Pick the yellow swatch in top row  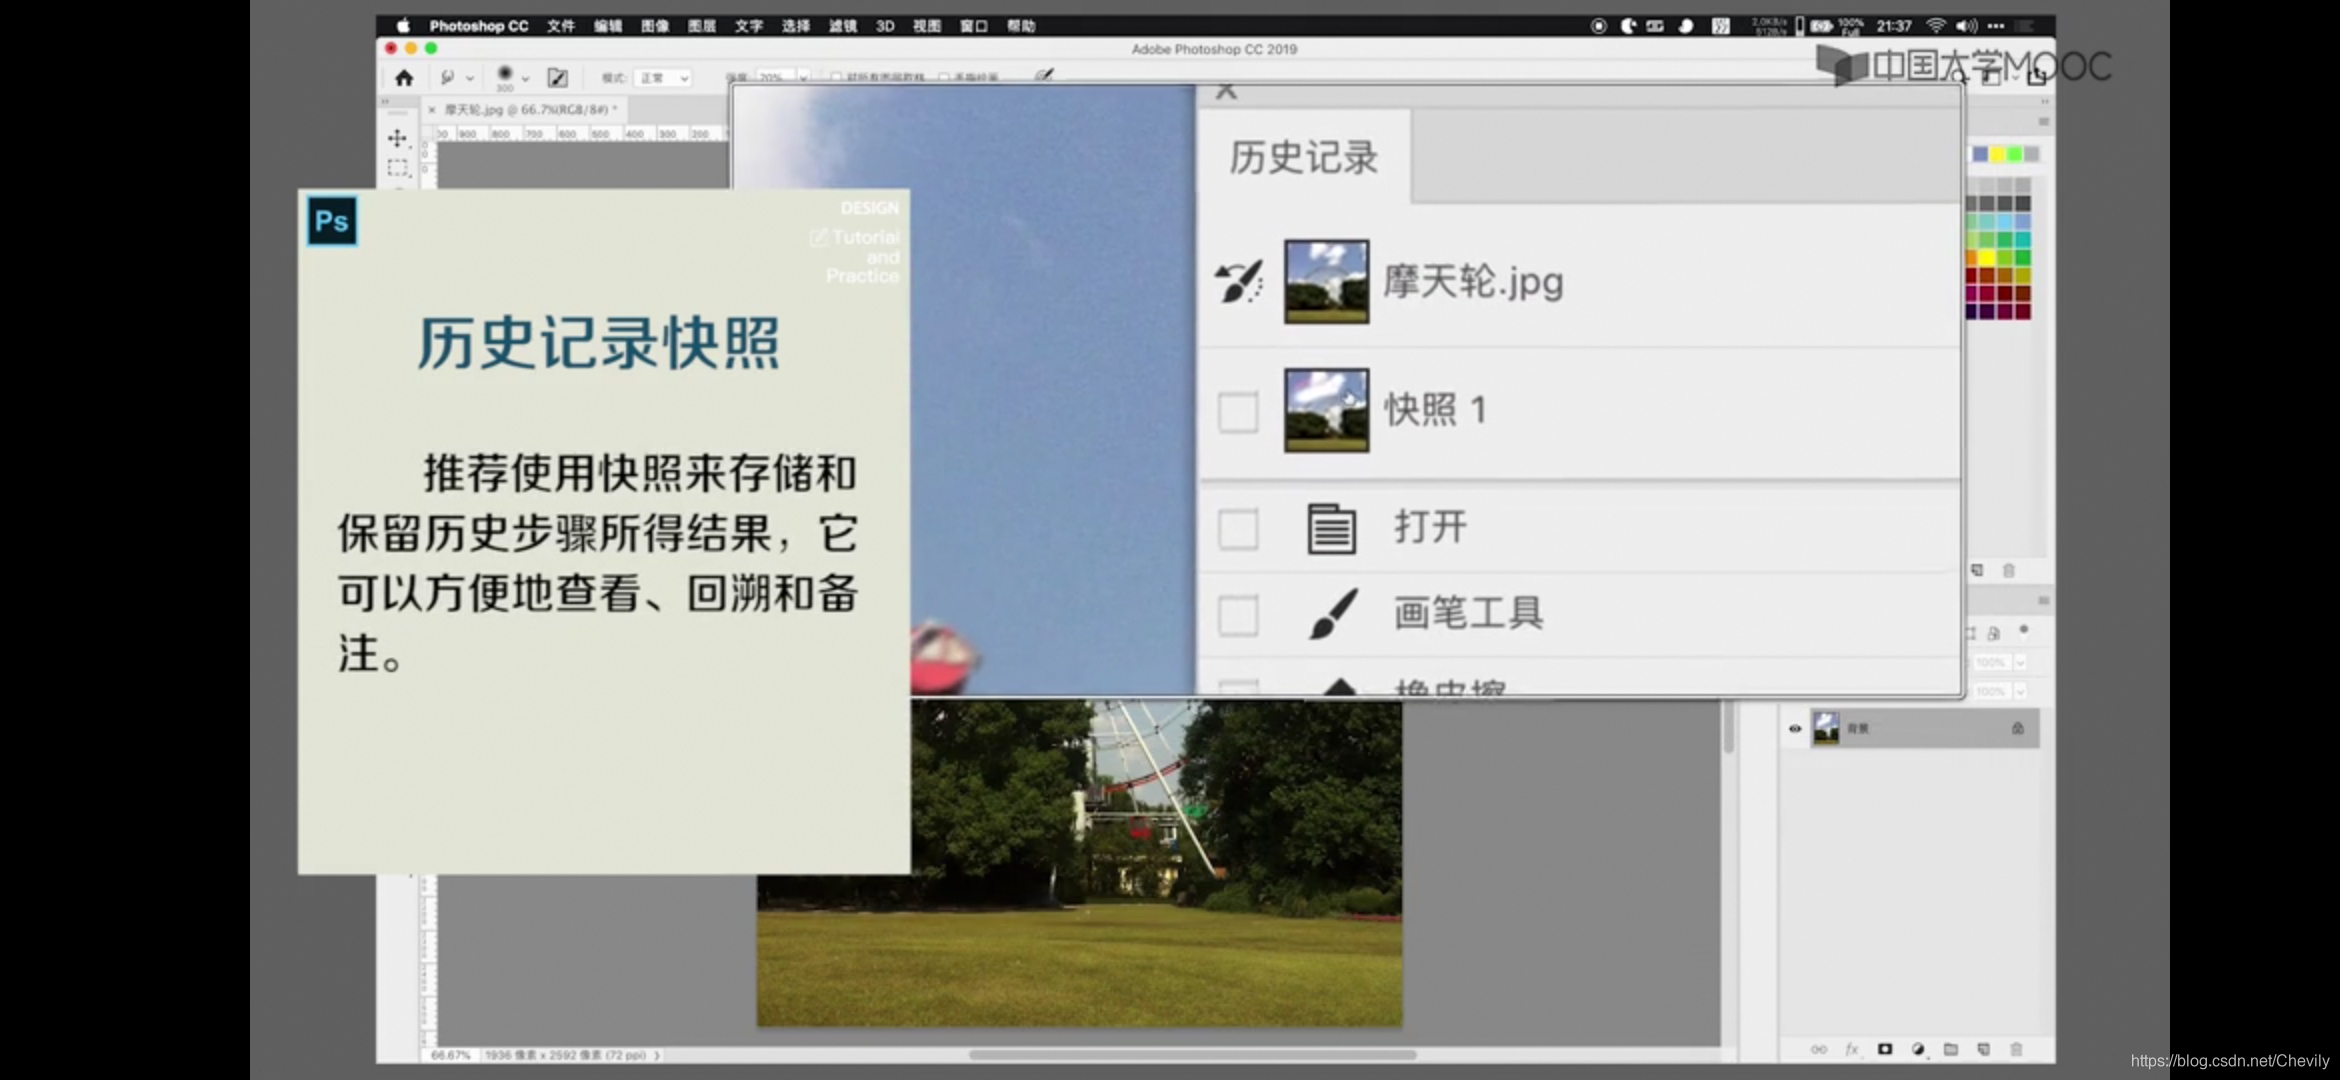1997,154
